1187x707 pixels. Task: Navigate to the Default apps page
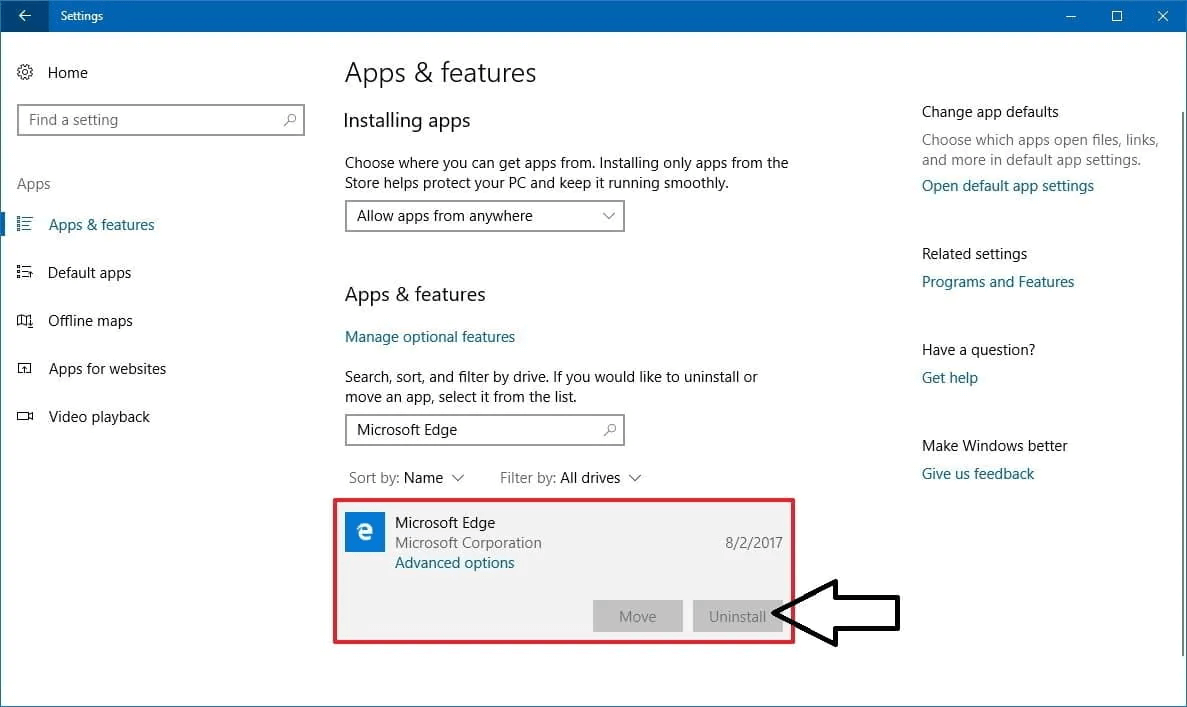click(89, 272)
